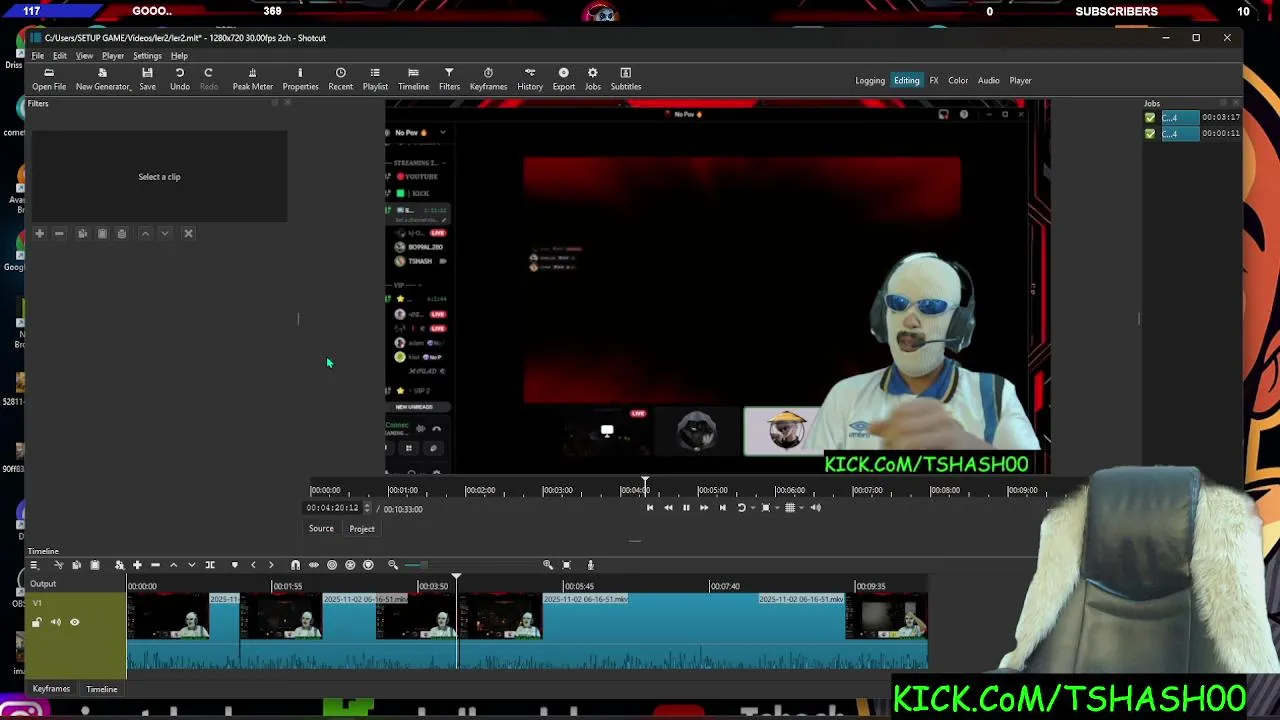
Task: Toggle snapping (magnet icon) on the timeline
Action: click(295, 565)
